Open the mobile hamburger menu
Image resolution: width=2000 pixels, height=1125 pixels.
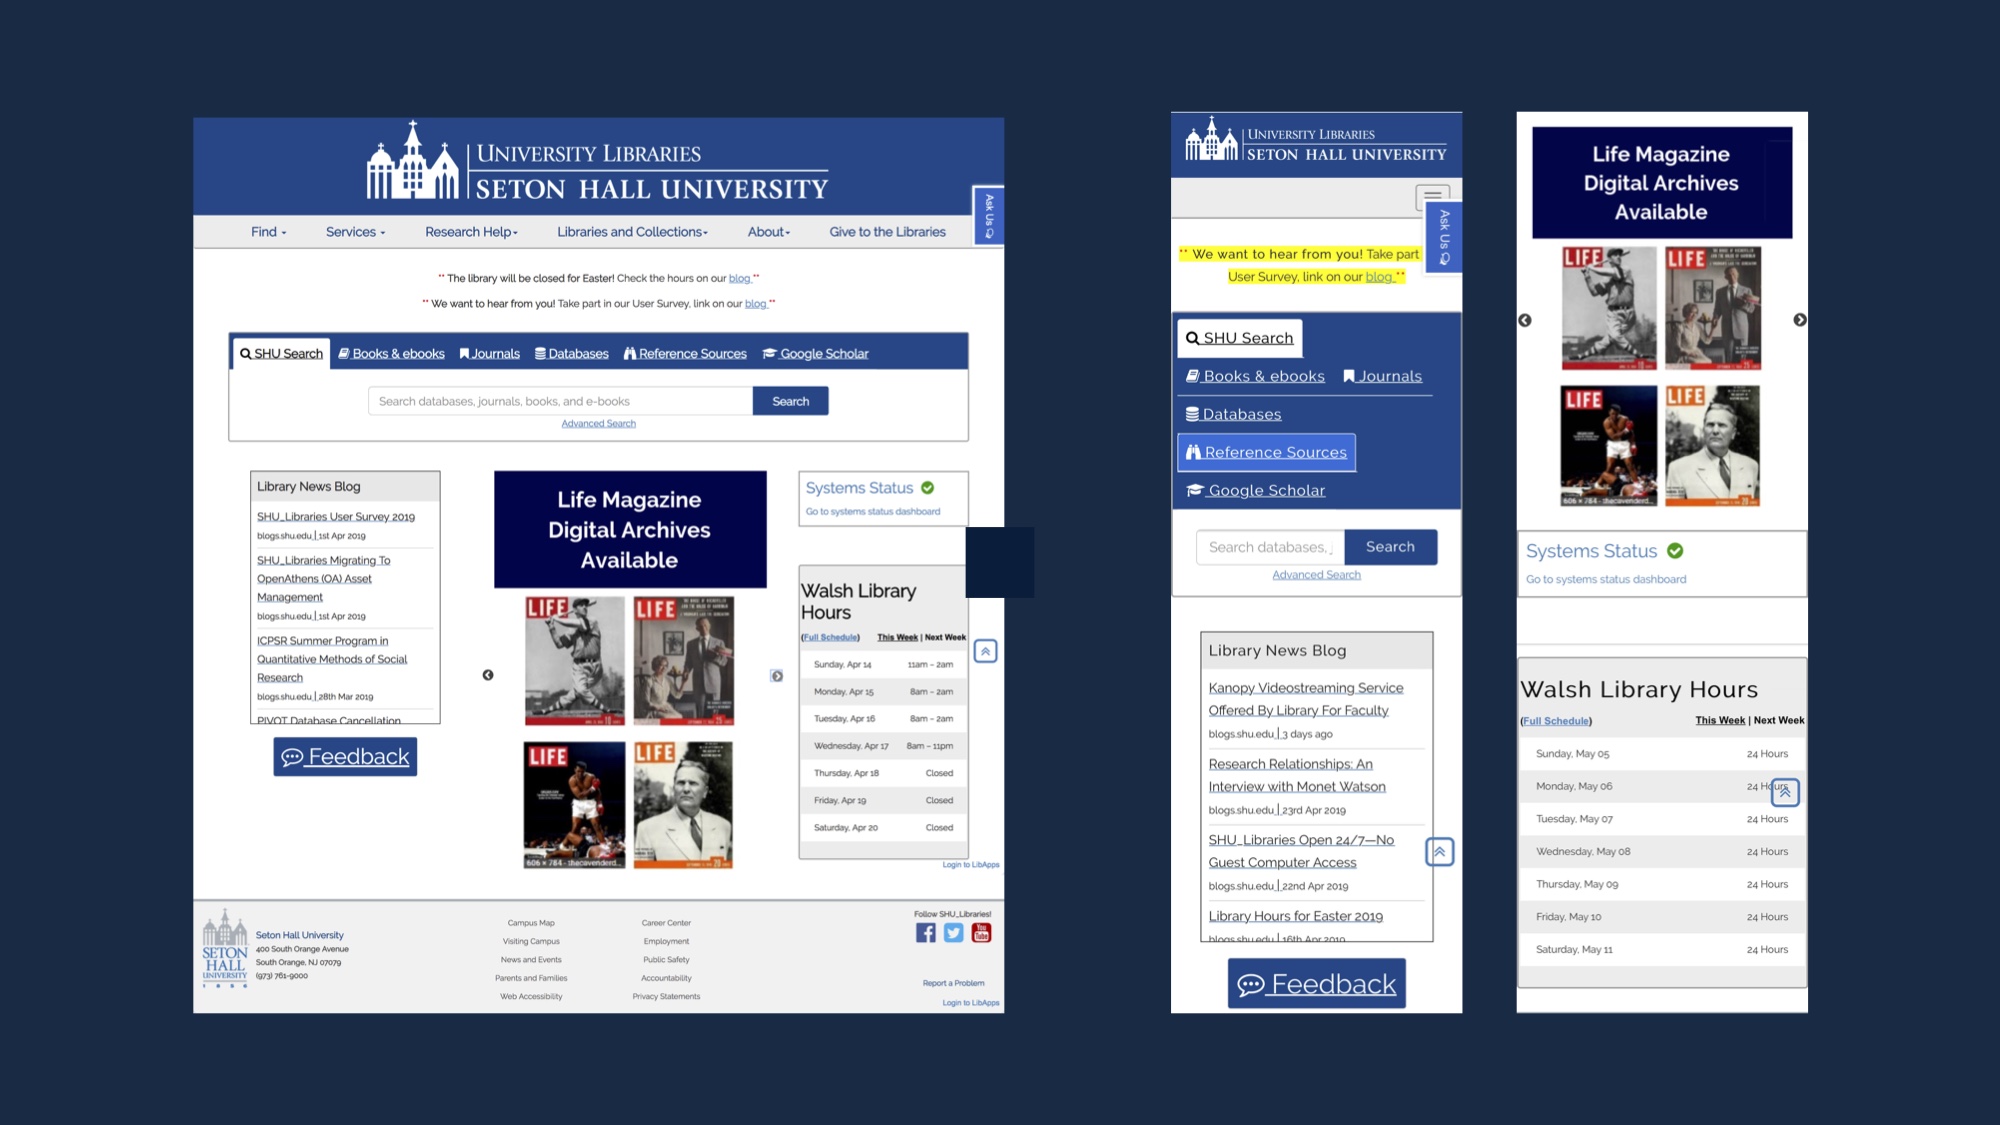[x=1432, y=196]
